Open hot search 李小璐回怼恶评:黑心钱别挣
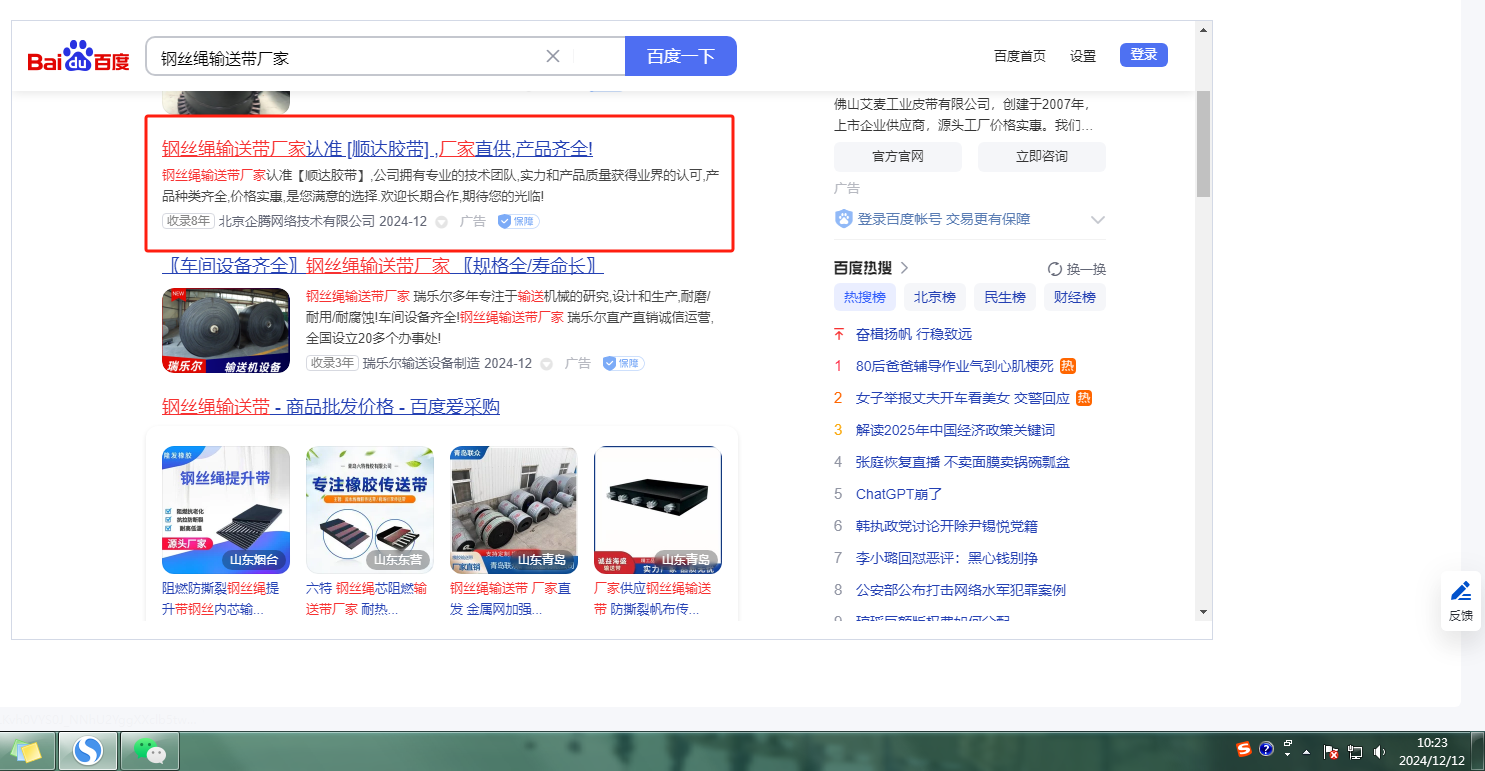The height and width of the screenshot is (771, 1485). pos(947,558)
